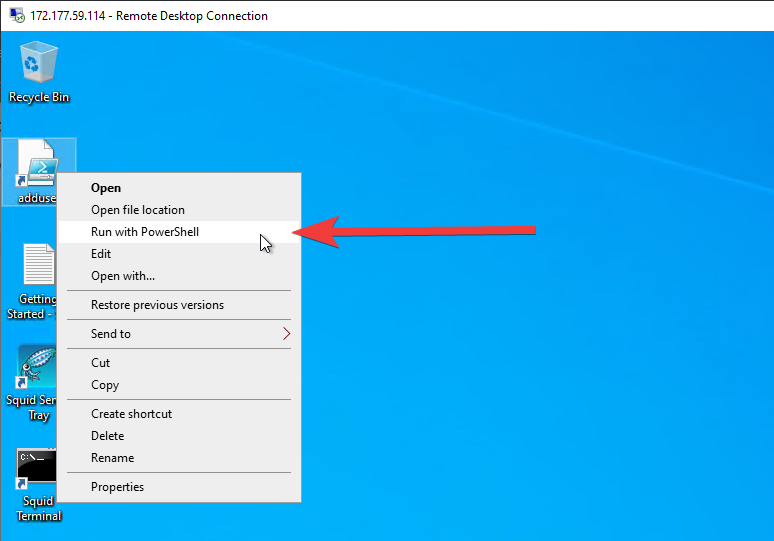Choose Edit from the context menu

pyautogui.click(x=179, y=254)
